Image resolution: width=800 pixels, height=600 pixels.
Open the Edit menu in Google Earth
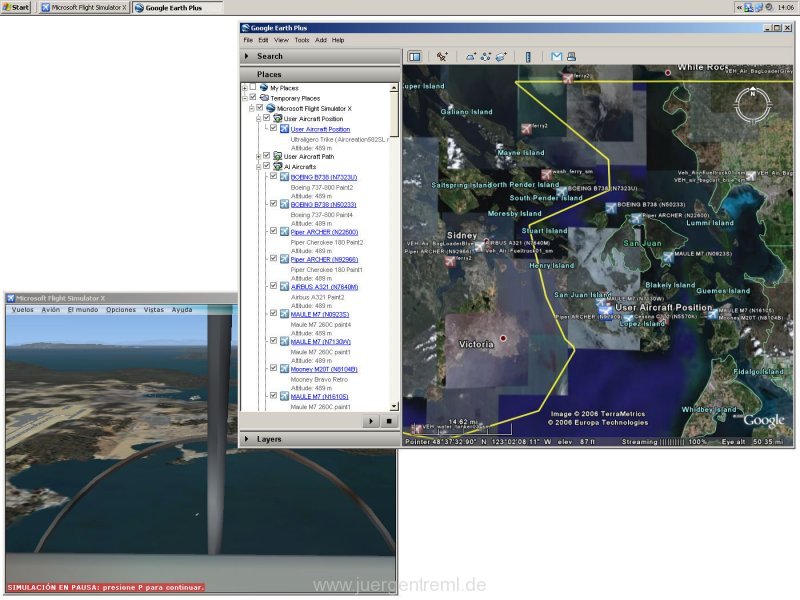coord(263,40)
